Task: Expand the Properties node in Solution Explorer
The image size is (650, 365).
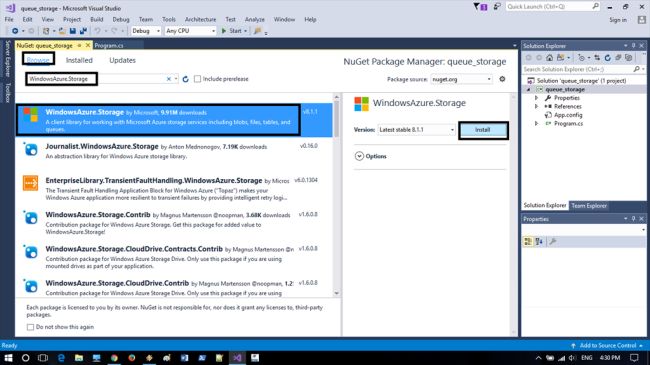Action: click(536, 98)
